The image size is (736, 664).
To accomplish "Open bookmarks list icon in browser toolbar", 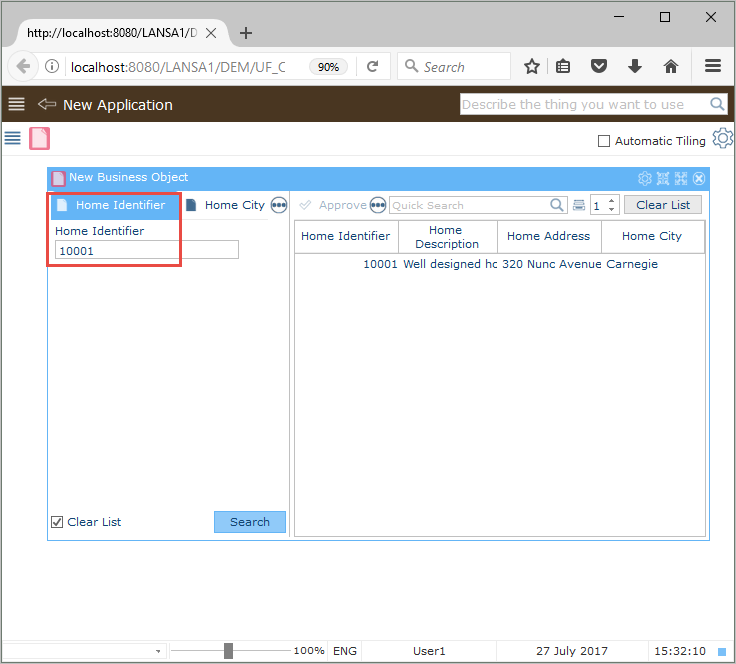I will pyautogui.click(x=563, y=66).
